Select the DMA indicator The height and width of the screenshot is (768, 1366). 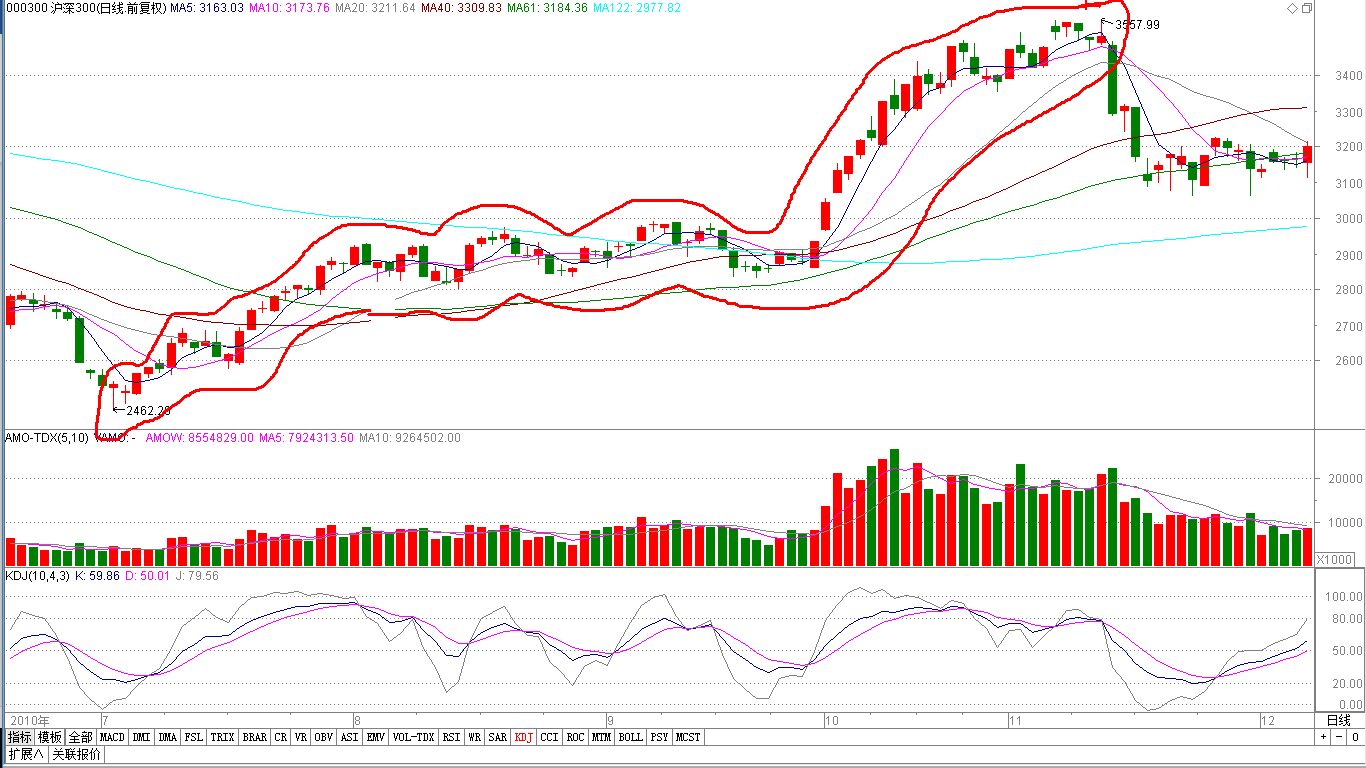[168, 737]
